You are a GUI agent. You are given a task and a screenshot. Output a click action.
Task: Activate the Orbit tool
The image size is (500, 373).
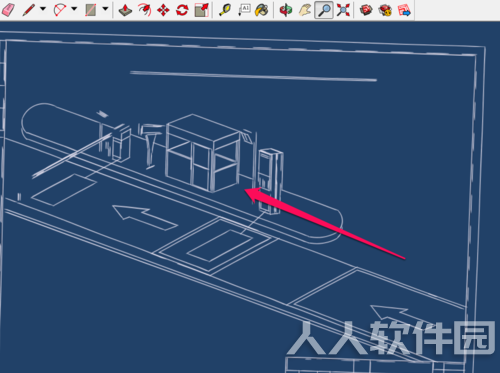[286, 10]
